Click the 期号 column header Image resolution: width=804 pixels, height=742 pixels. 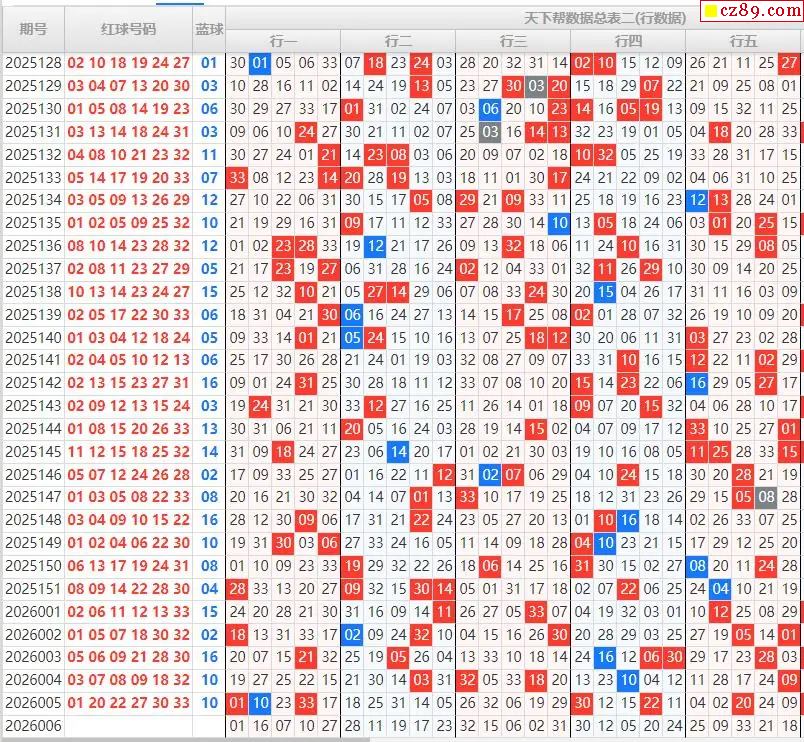coord(33,29)
